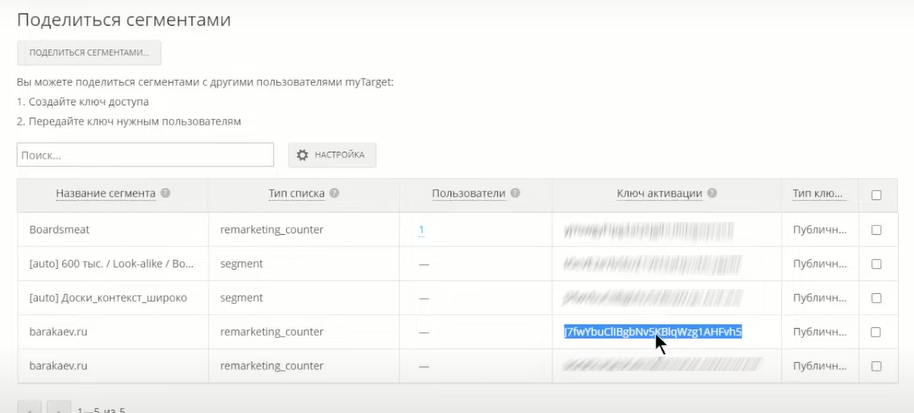Check the Look-alike segment row checkbox

tap(876, 264)
